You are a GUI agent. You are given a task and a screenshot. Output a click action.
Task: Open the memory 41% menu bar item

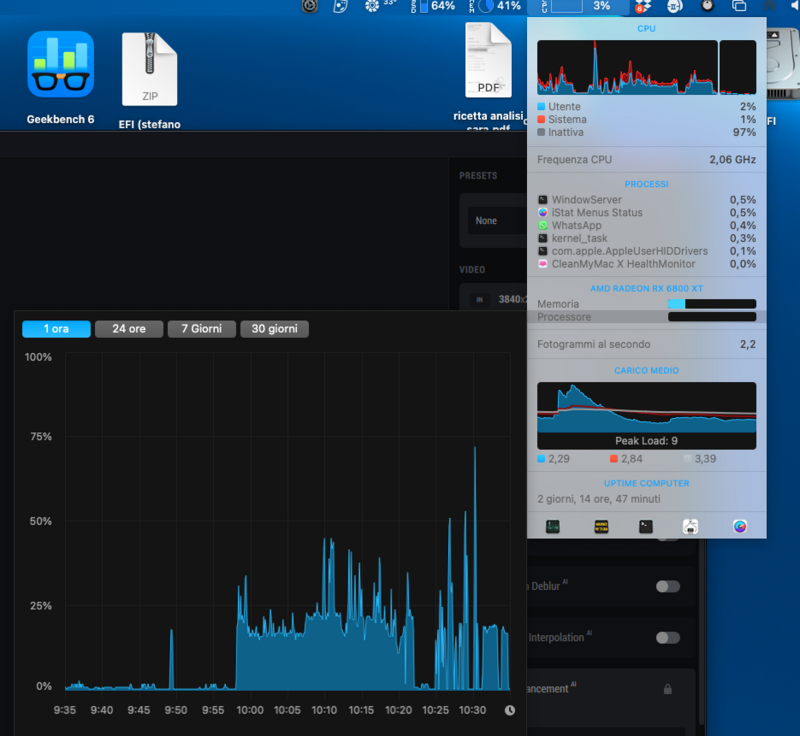pos(495,6)
